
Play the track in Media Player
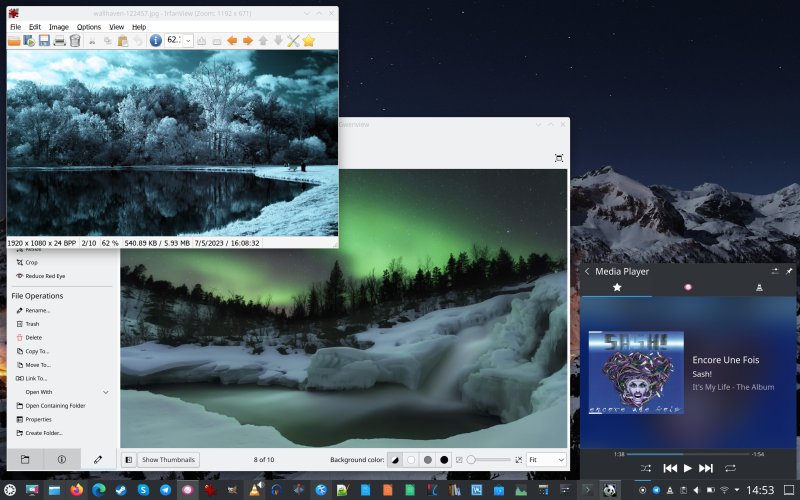click(688, 468)
